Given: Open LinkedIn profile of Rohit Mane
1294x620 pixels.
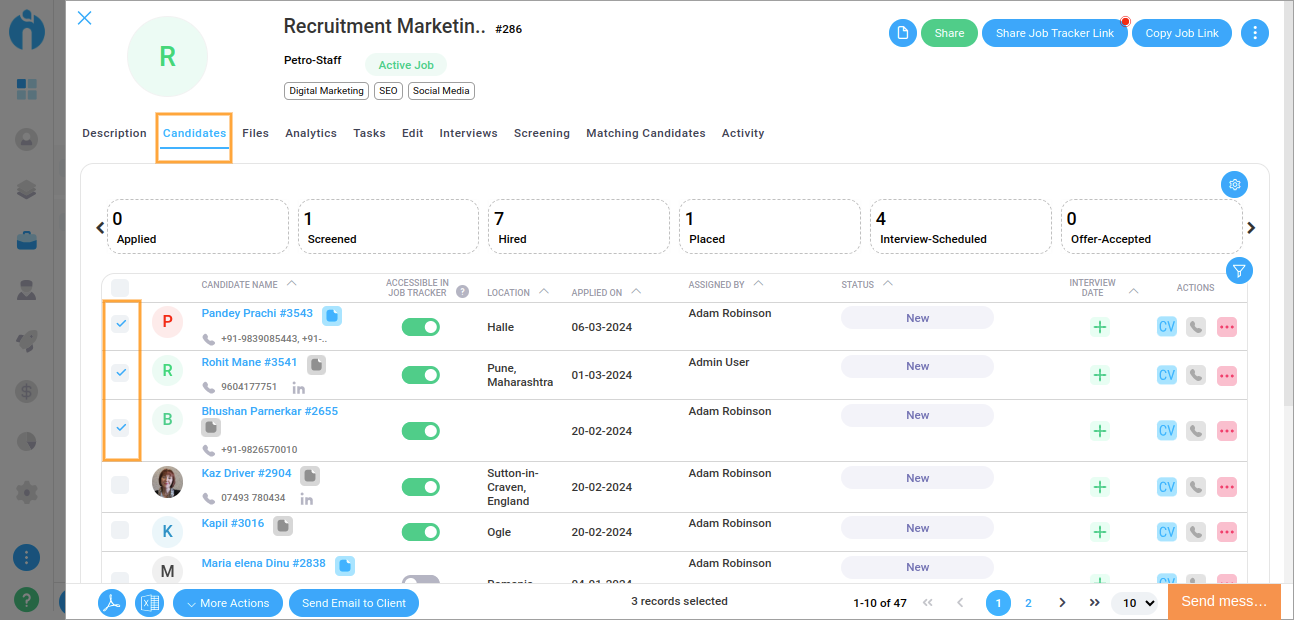Looking at the screenshot, I should [299, 387].
